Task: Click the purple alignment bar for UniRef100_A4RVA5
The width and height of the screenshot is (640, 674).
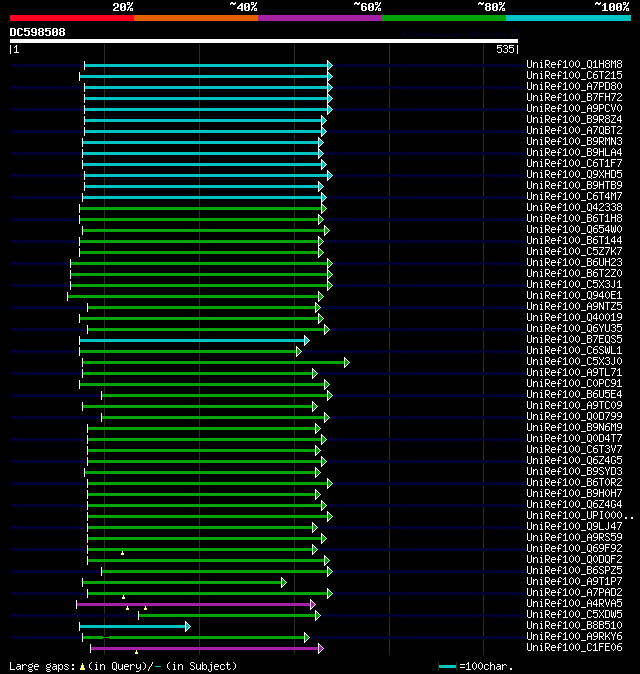Action: tap(196, 605)
